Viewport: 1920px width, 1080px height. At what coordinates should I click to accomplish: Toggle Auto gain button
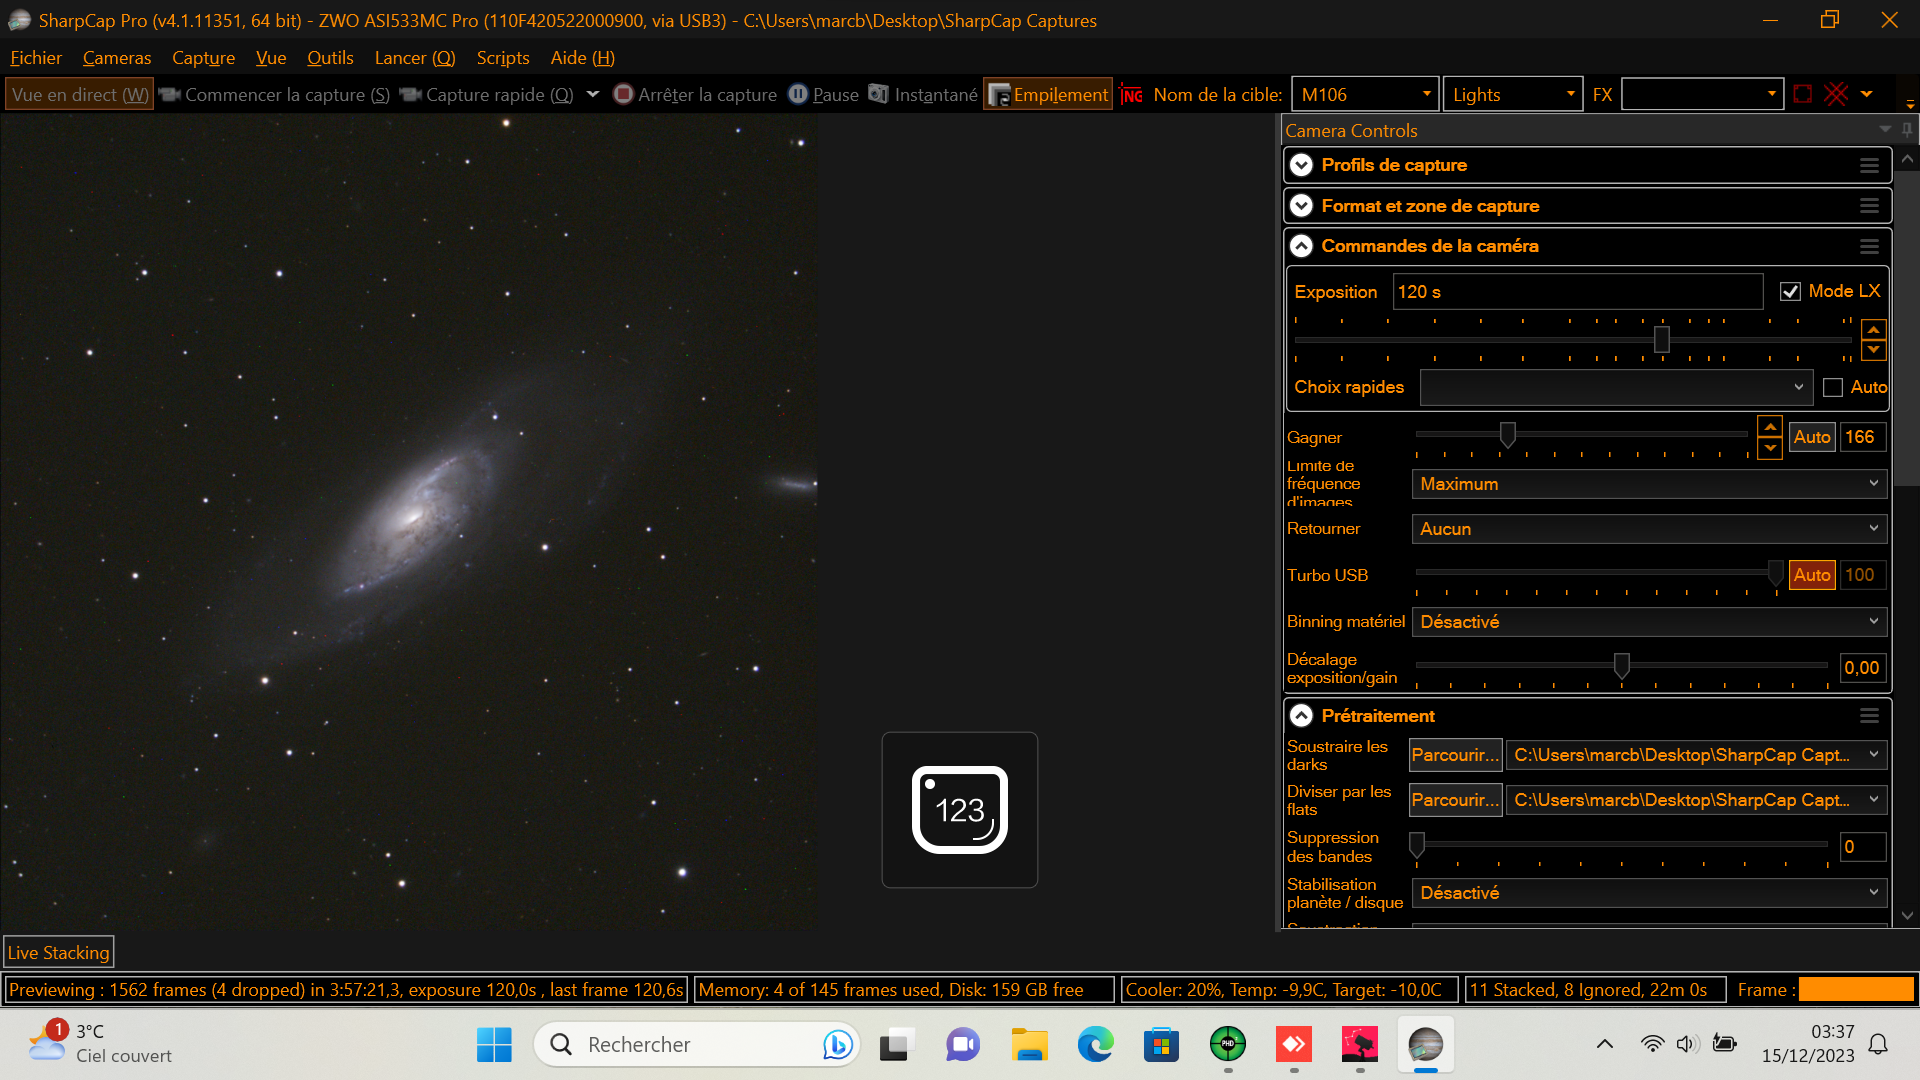[x=1811, y=437]
